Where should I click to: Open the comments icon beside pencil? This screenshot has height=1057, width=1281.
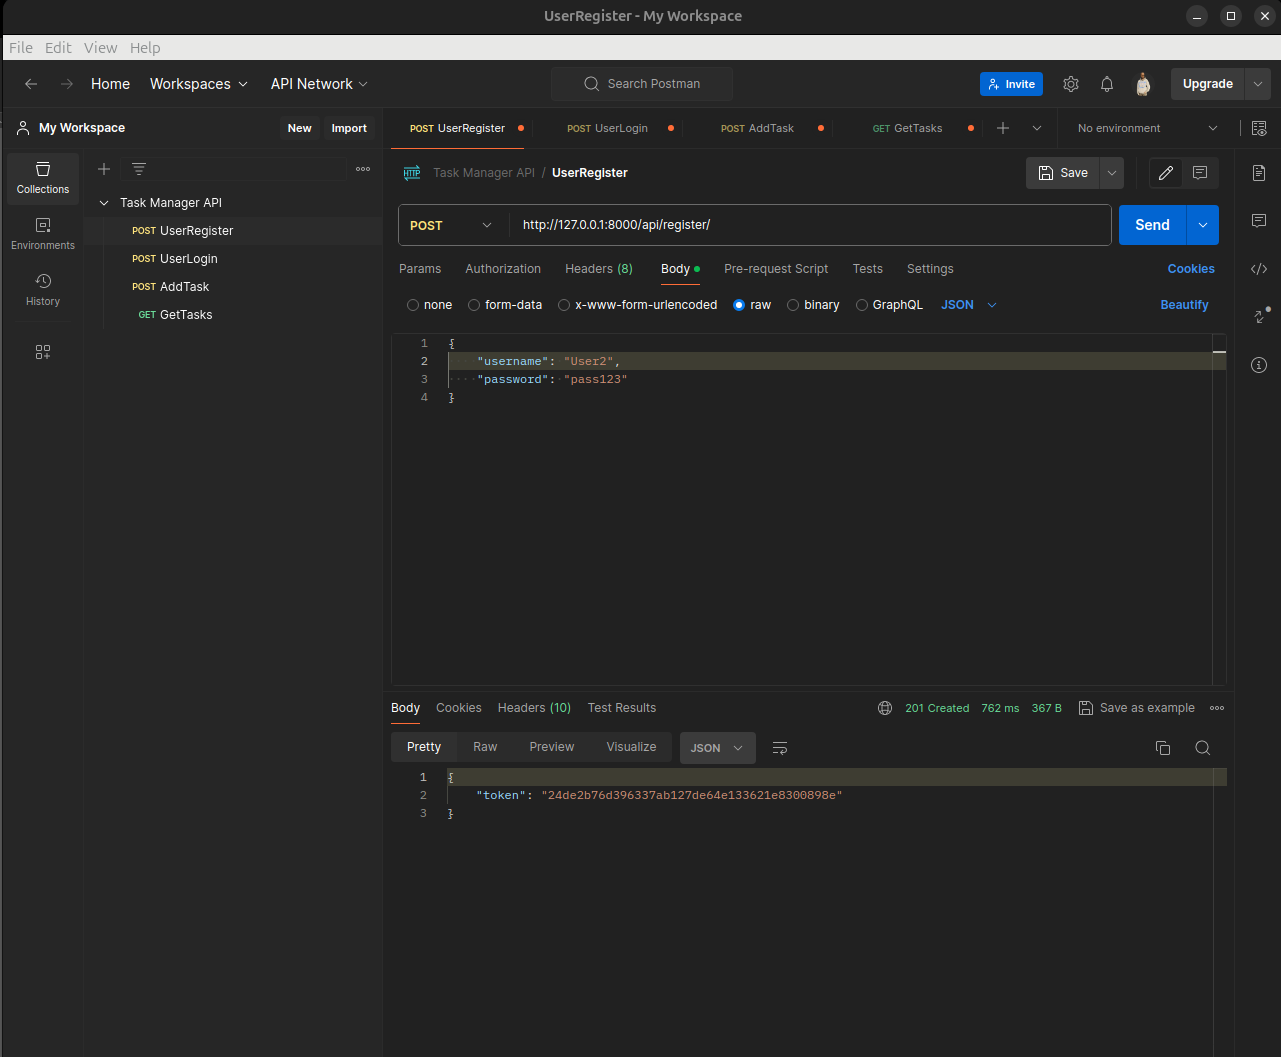pyautogui.click(x=1200, y=173)
